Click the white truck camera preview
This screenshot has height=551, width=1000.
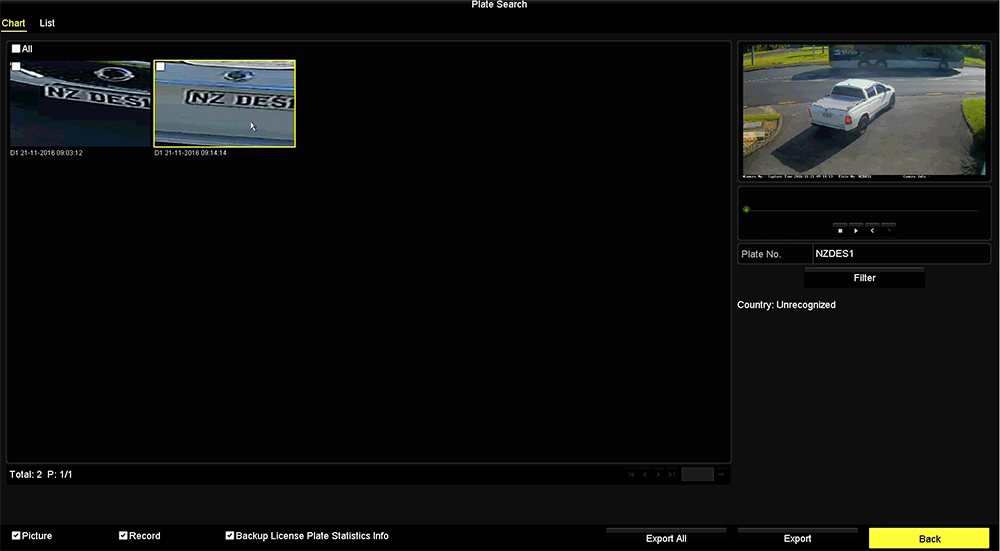[864, 111]
